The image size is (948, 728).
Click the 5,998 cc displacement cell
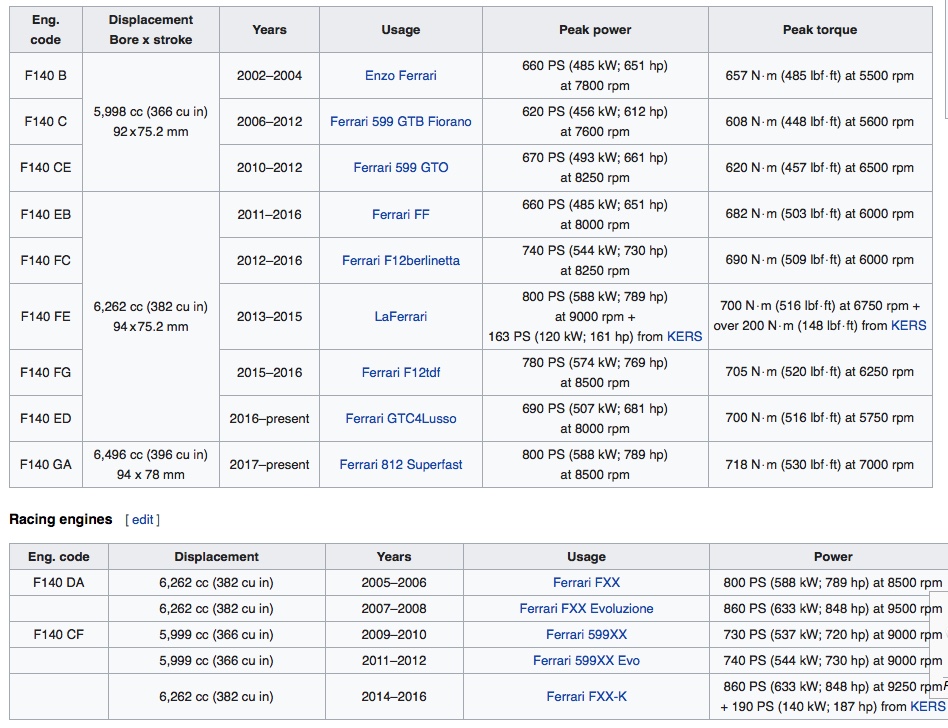(x=151, y=122)
